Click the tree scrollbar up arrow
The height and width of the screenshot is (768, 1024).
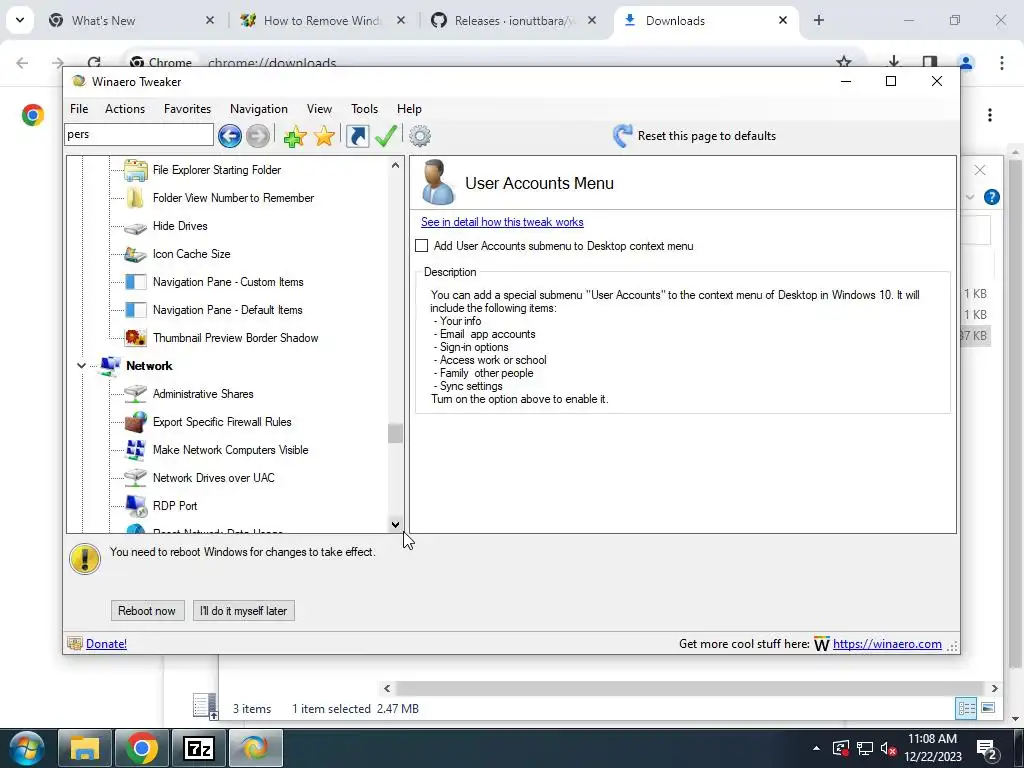[395, 165]
